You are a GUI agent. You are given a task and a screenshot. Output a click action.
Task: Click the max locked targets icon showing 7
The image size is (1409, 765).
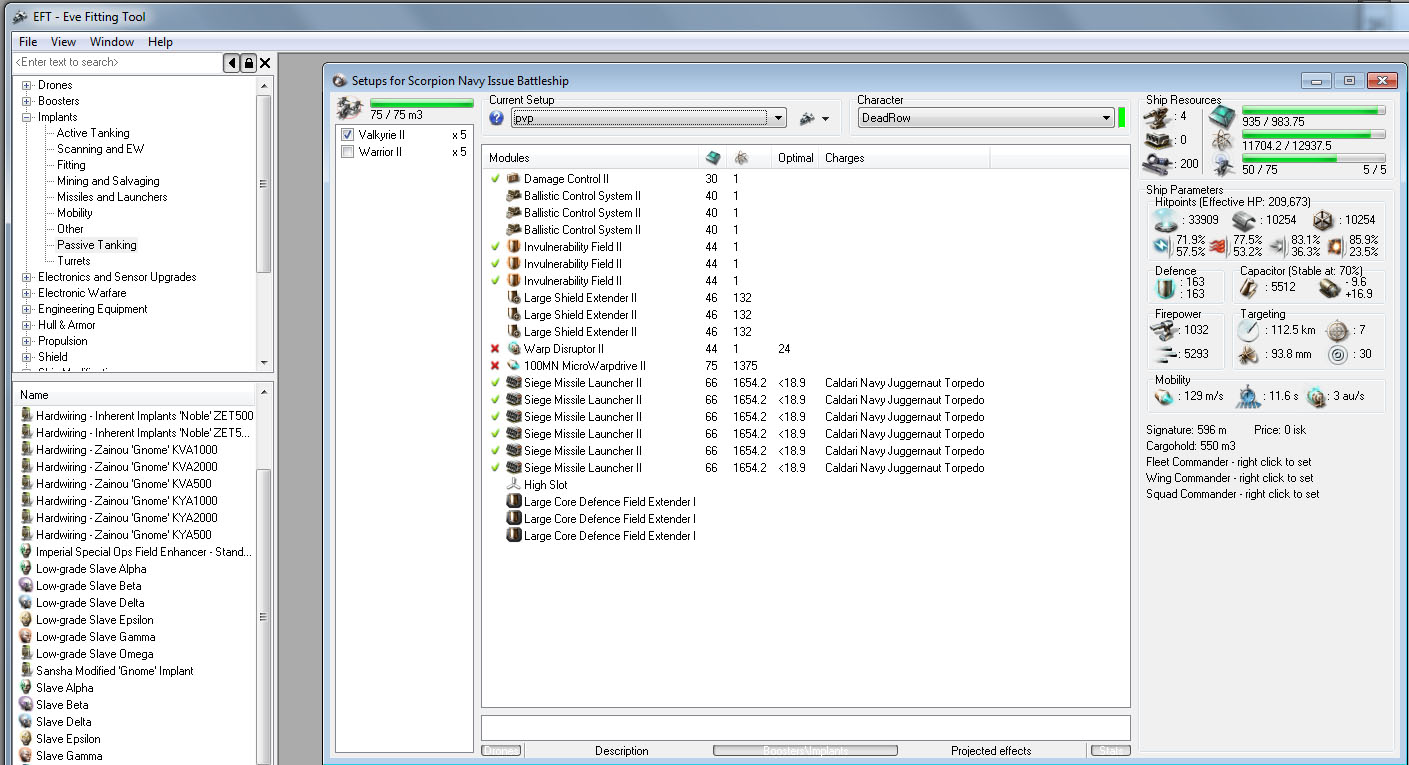[1337, 331]
